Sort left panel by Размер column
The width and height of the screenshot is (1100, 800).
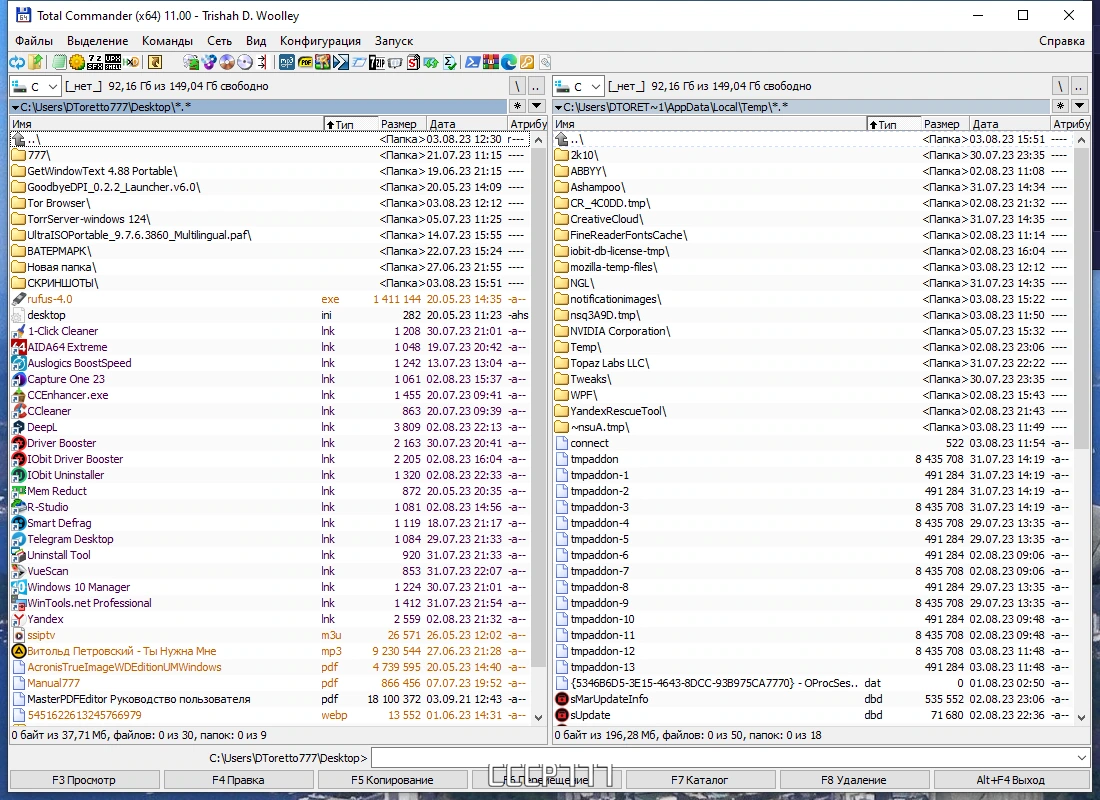coord(398,124)
